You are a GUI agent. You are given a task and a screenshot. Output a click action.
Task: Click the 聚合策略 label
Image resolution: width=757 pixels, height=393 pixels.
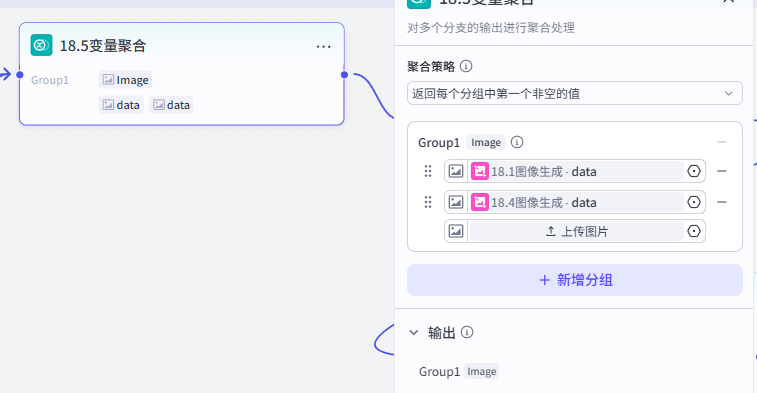coord(431,67)
